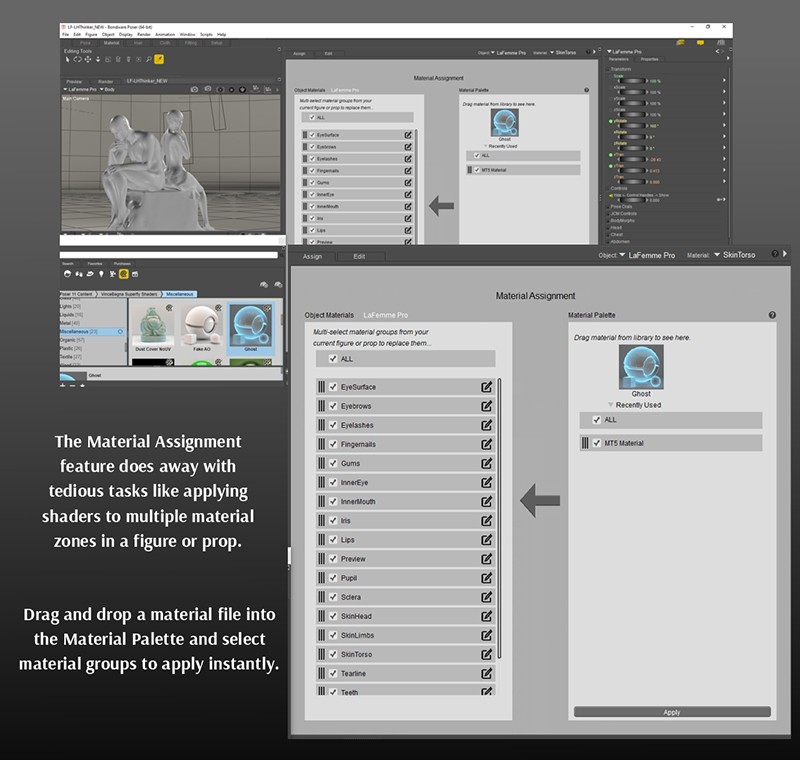This screenshot has height=760, width=800.
Task: Open the help icon beside enlarged Material Palette
Action: tap(772, 315)
